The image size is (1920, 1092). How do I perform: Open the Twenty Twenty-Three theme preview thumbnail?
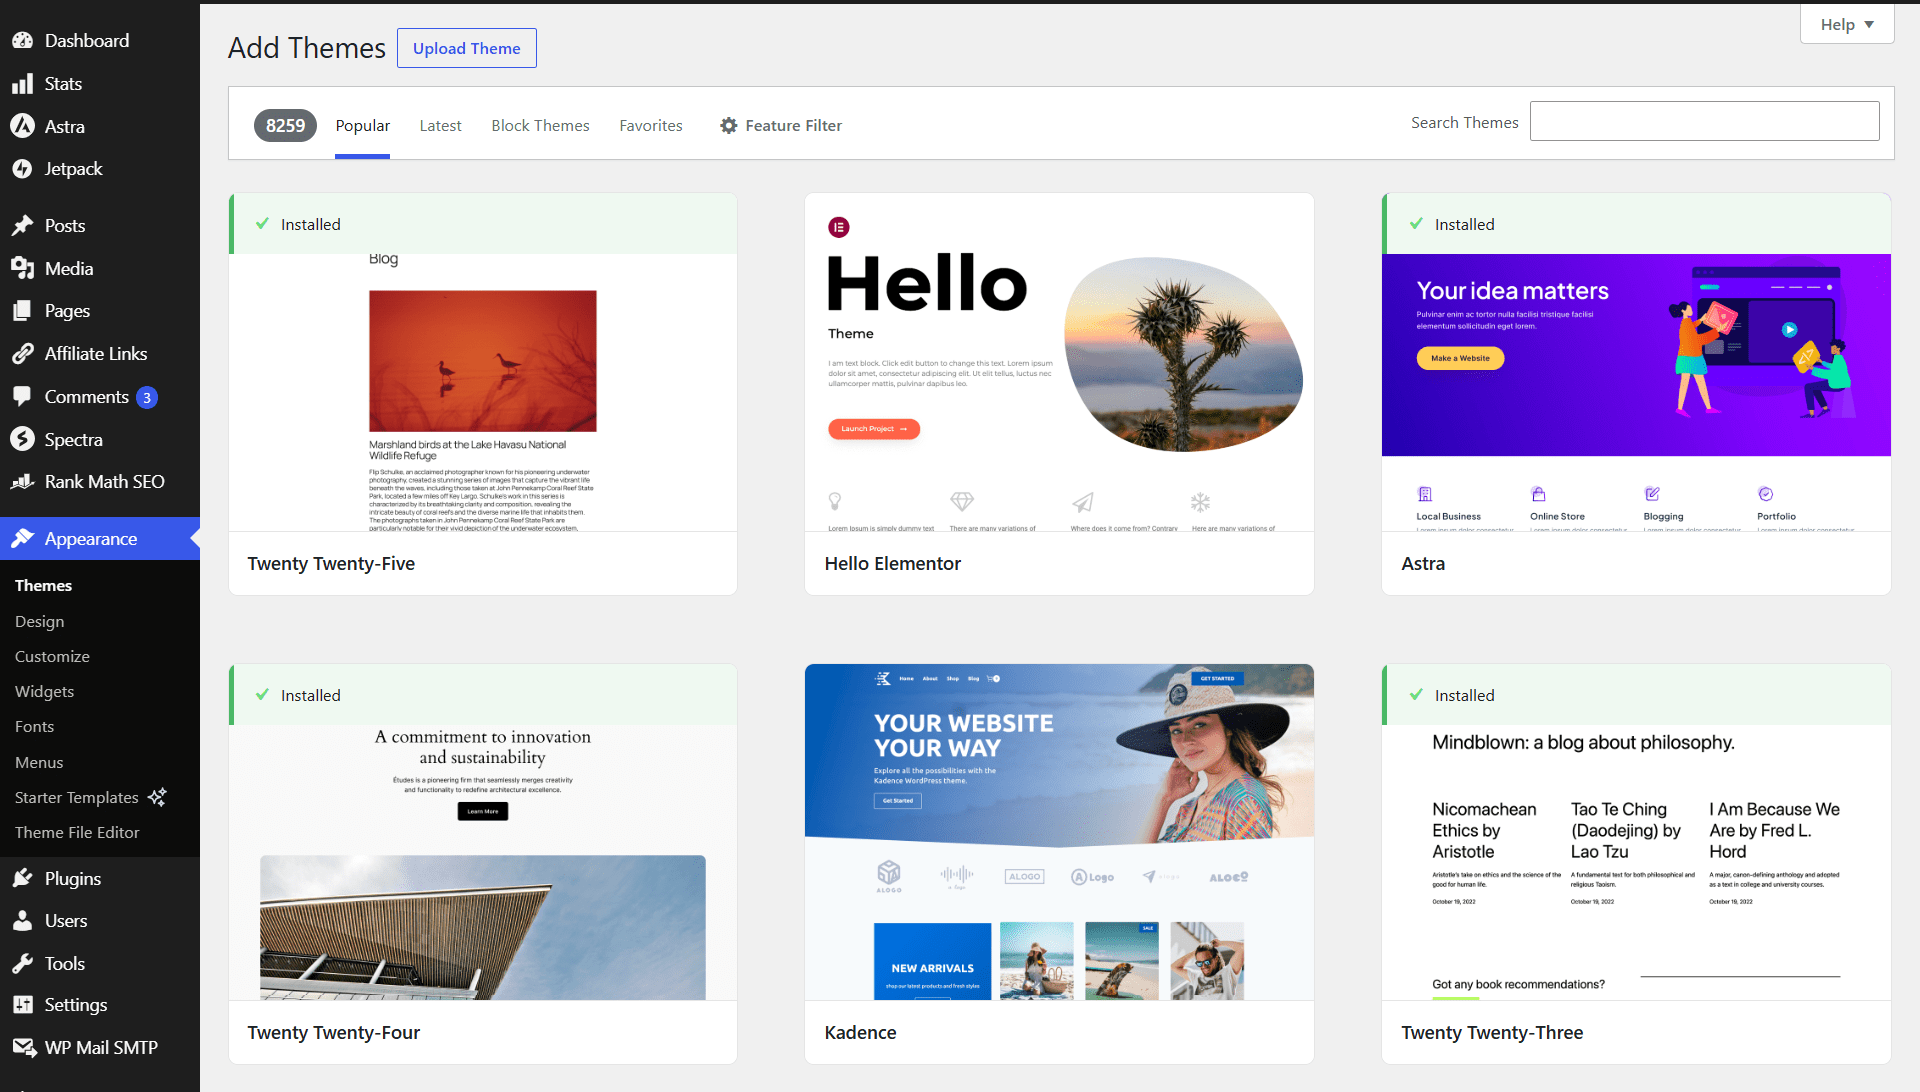1636,862
